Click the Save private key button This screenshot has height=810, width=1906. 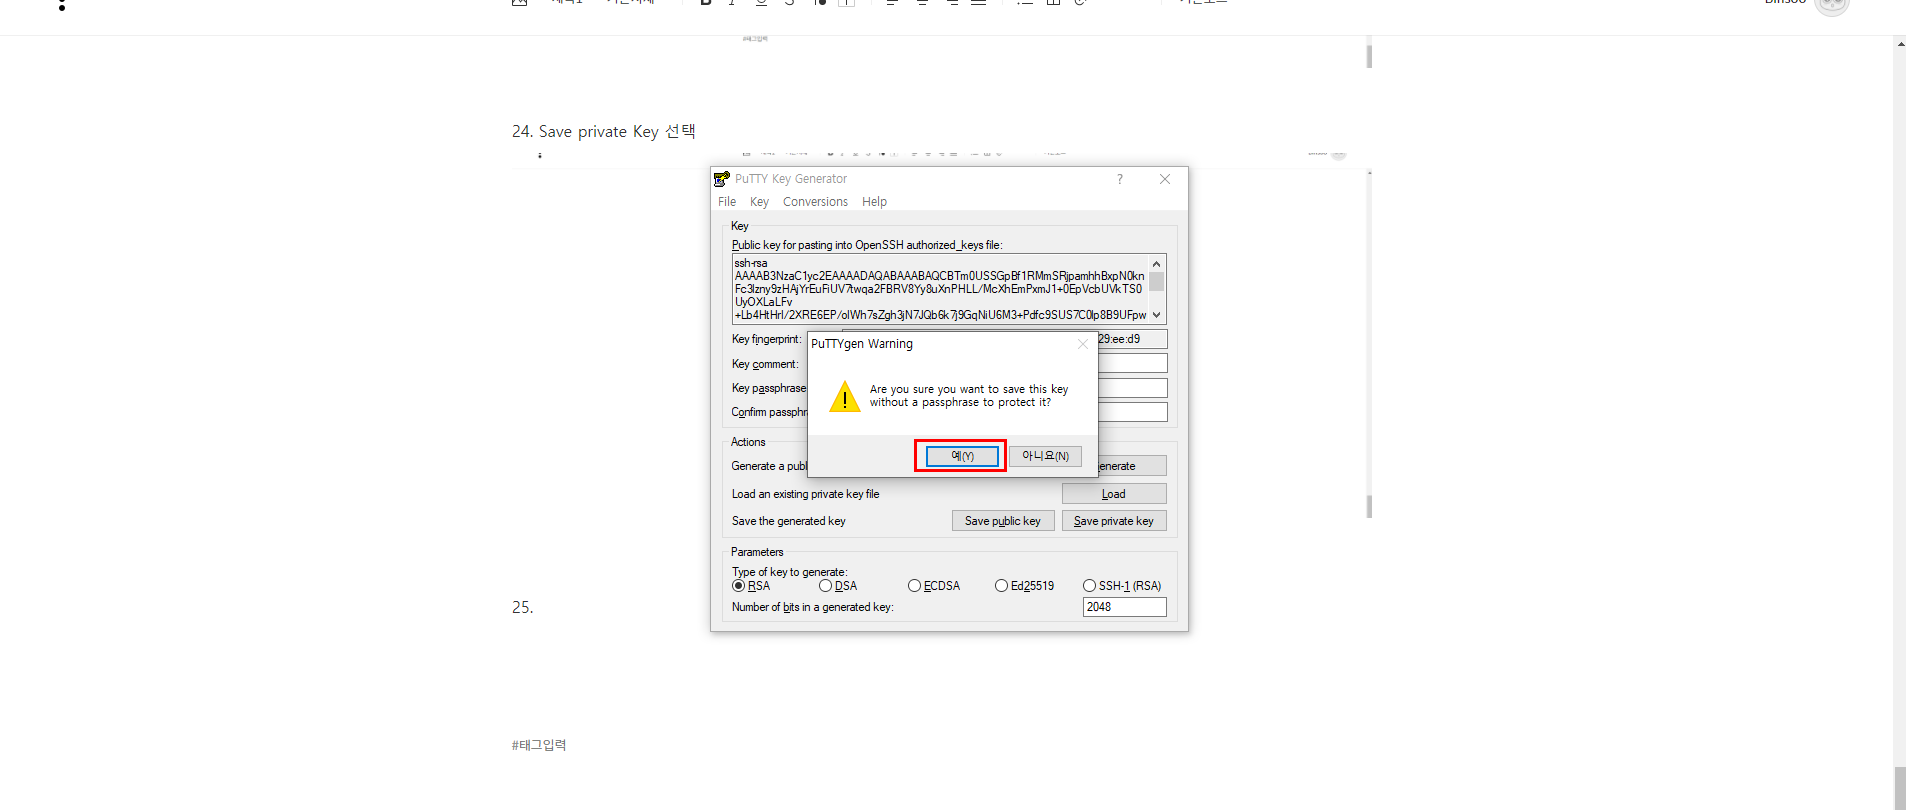[x=1114, y=521]
